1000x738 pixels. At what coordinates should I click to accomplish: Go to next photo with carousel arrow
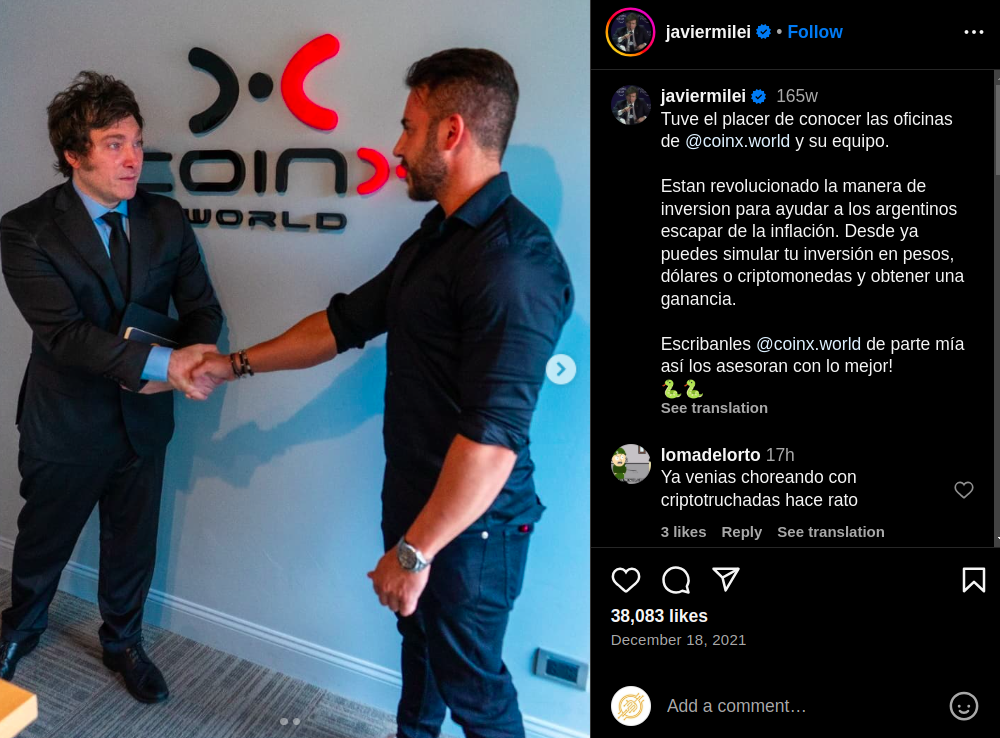click(x=561, y=369)
